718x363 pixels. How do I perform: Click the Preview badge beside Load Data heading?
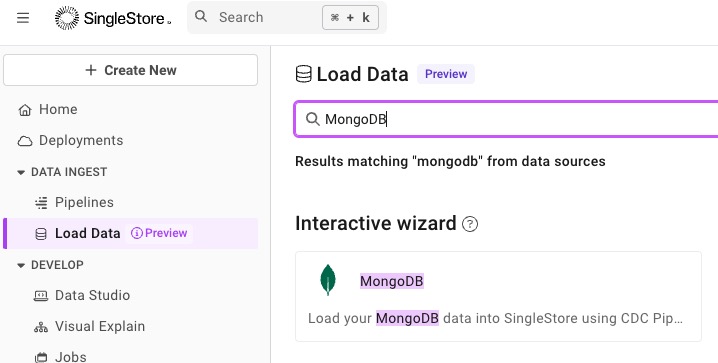click(446, 74)
